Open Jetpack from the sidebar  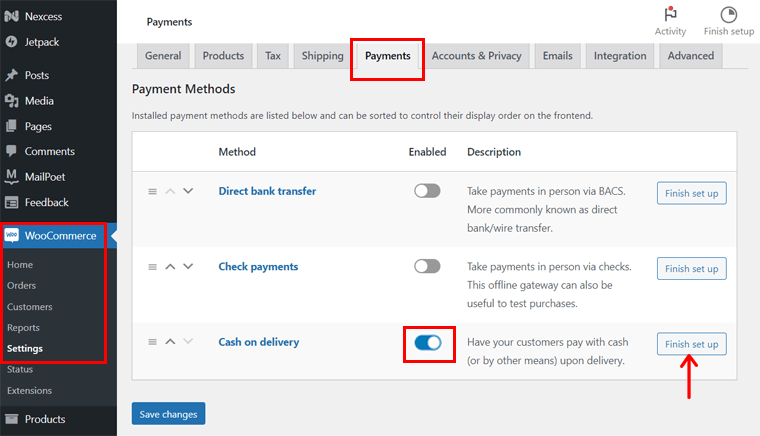coord(42,42)
